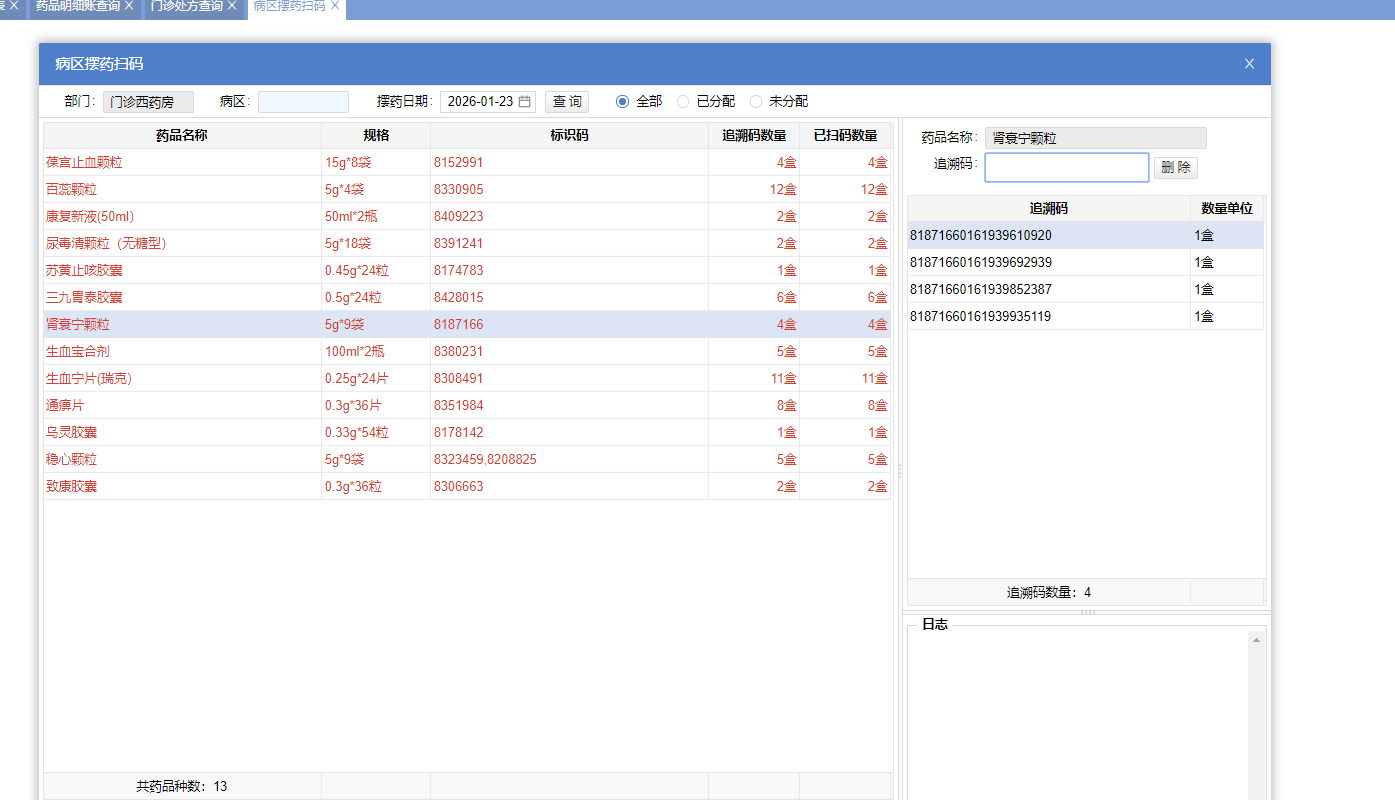Click the 部门 field showing 门诊西药房
The height and width of the screenshot is (800, 1395).
148,102
